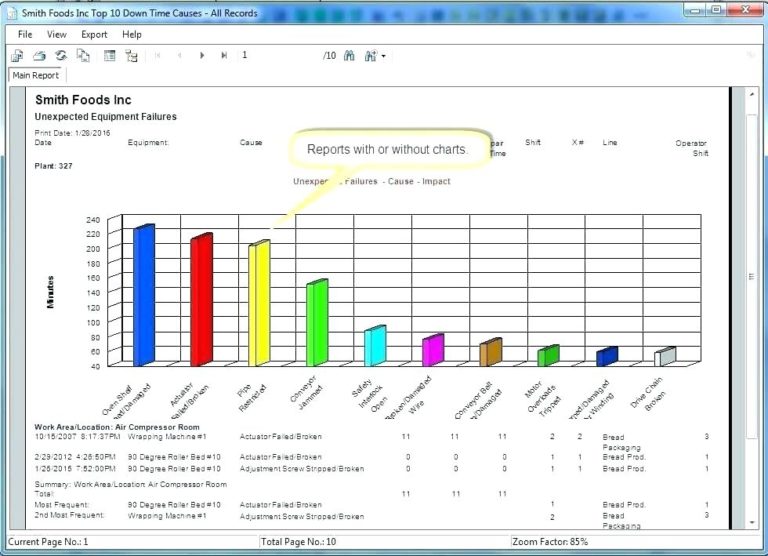Click the red Actuator Failed/Broken bar
Viewport: 768px width, 556px height.
pyautogui.click(x=202, y=299)
